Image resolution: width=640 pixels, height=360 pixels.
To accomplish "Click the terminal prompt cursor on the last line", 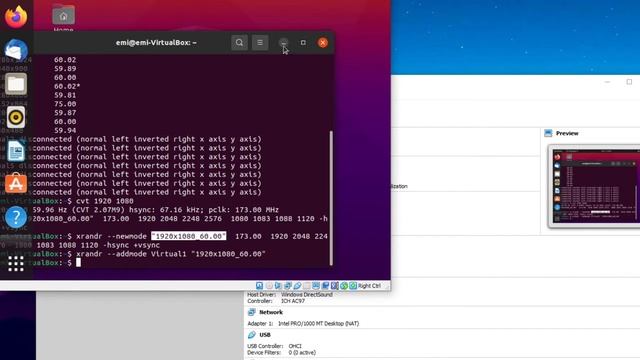I will pos(78,263).
